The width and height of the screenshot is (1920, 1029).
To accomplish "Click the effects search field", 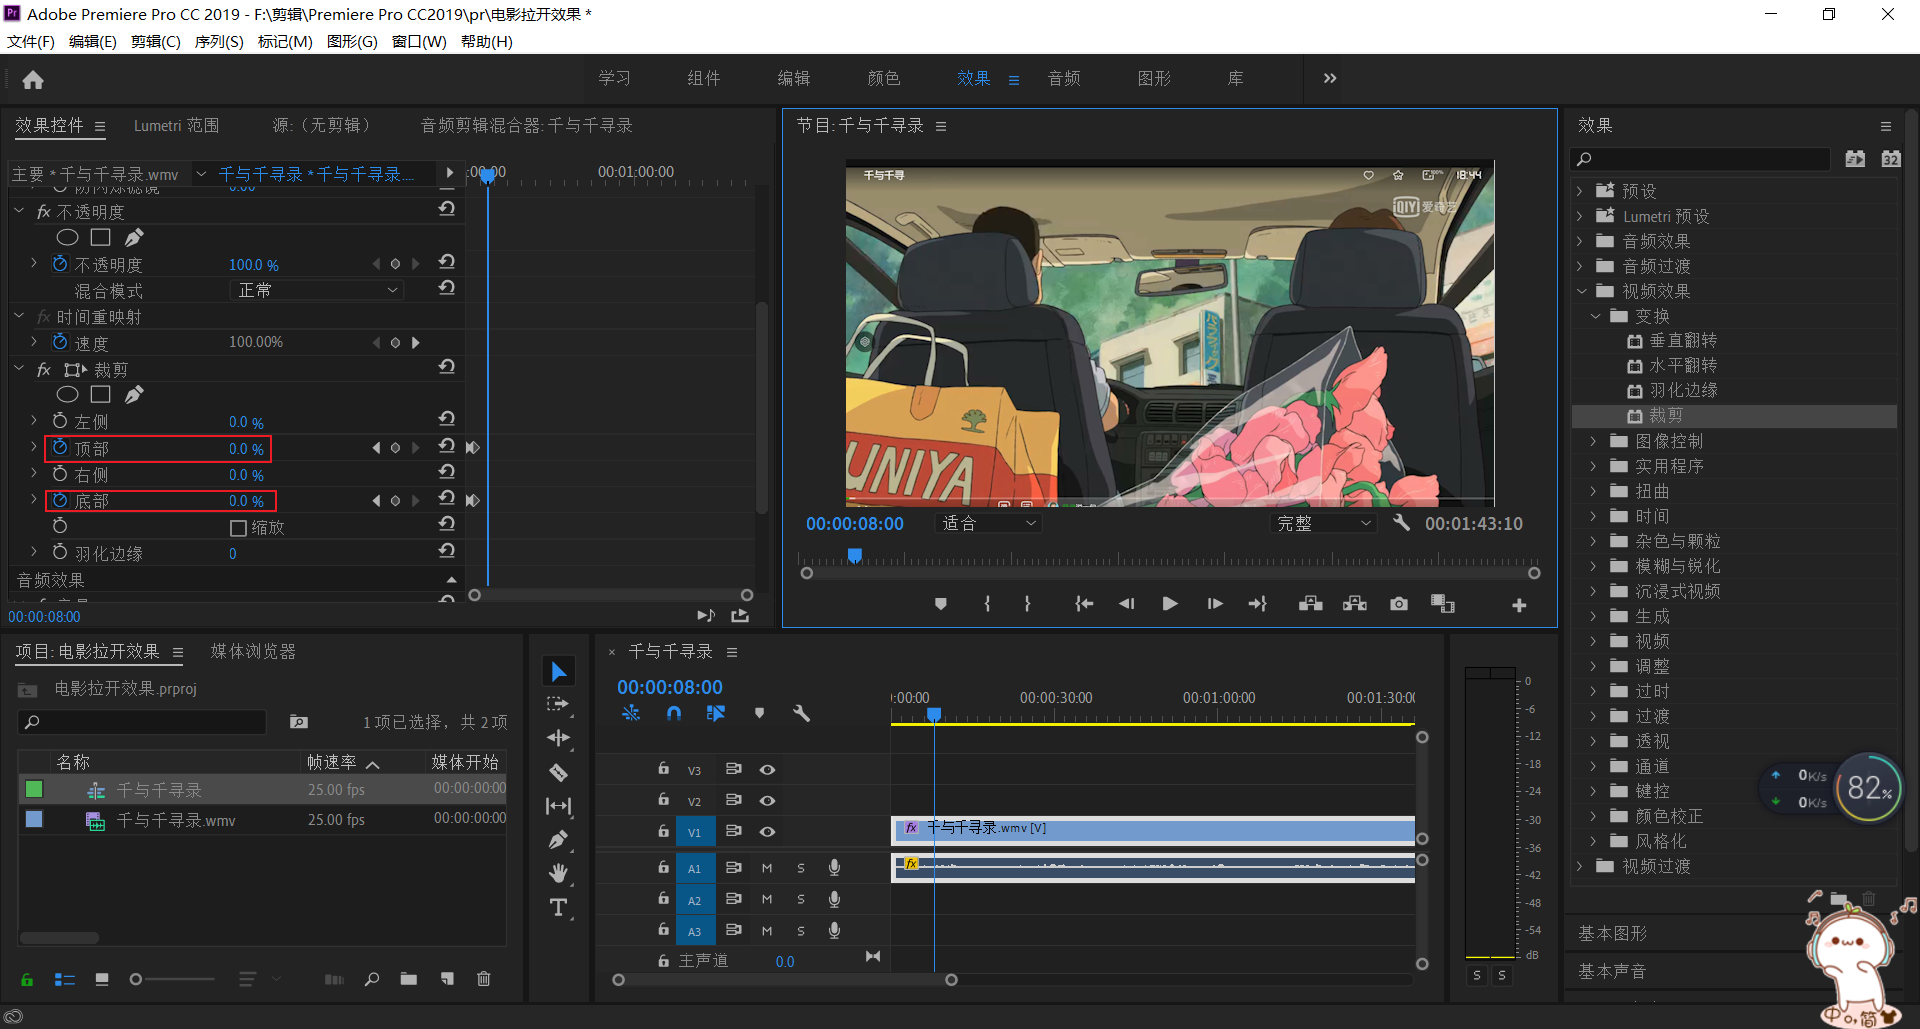I will [1700, 159].
